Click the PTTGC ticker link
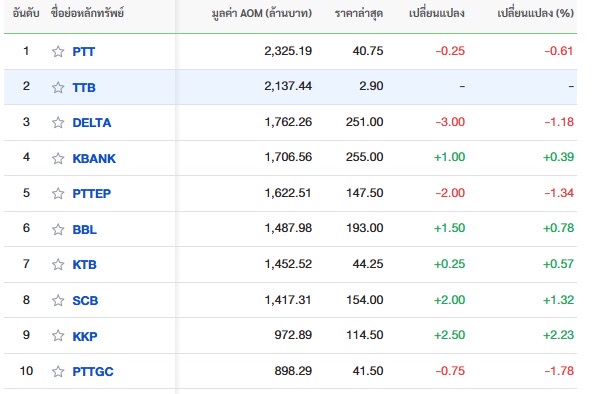The image size is (597, 394). tap(93, 371)
